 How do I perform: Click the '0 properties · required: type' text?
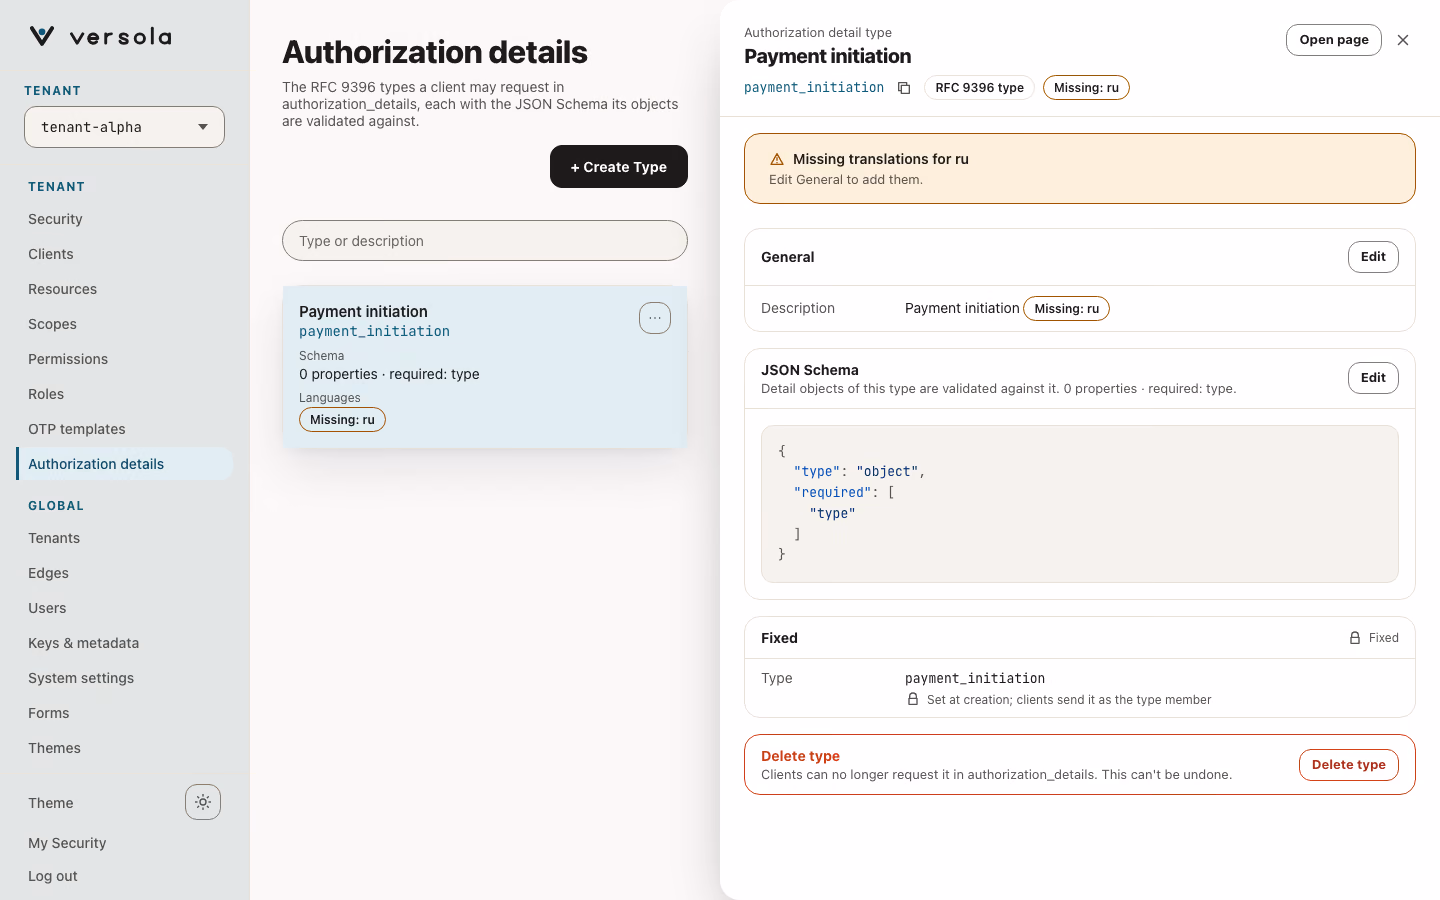pos(389,374)
